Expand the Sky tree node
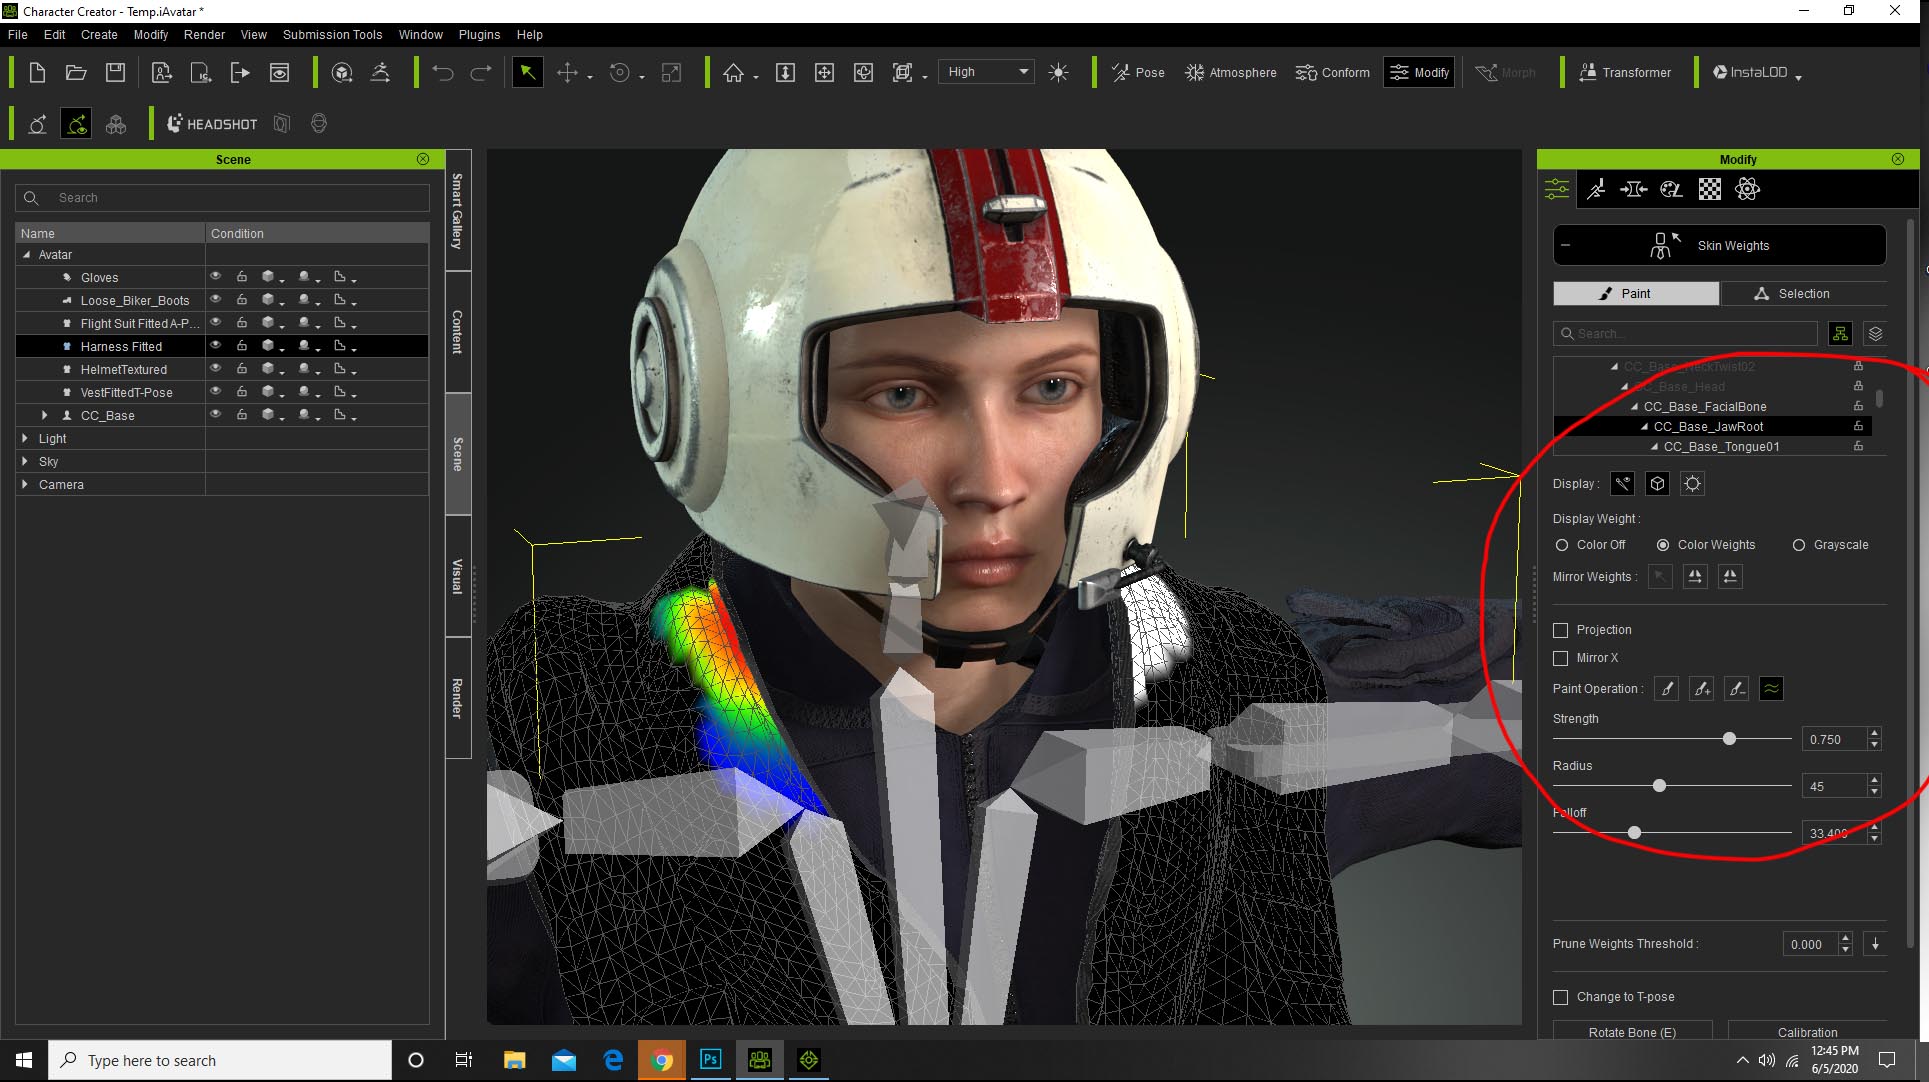1929x1082 pixels. pos(25,461)
